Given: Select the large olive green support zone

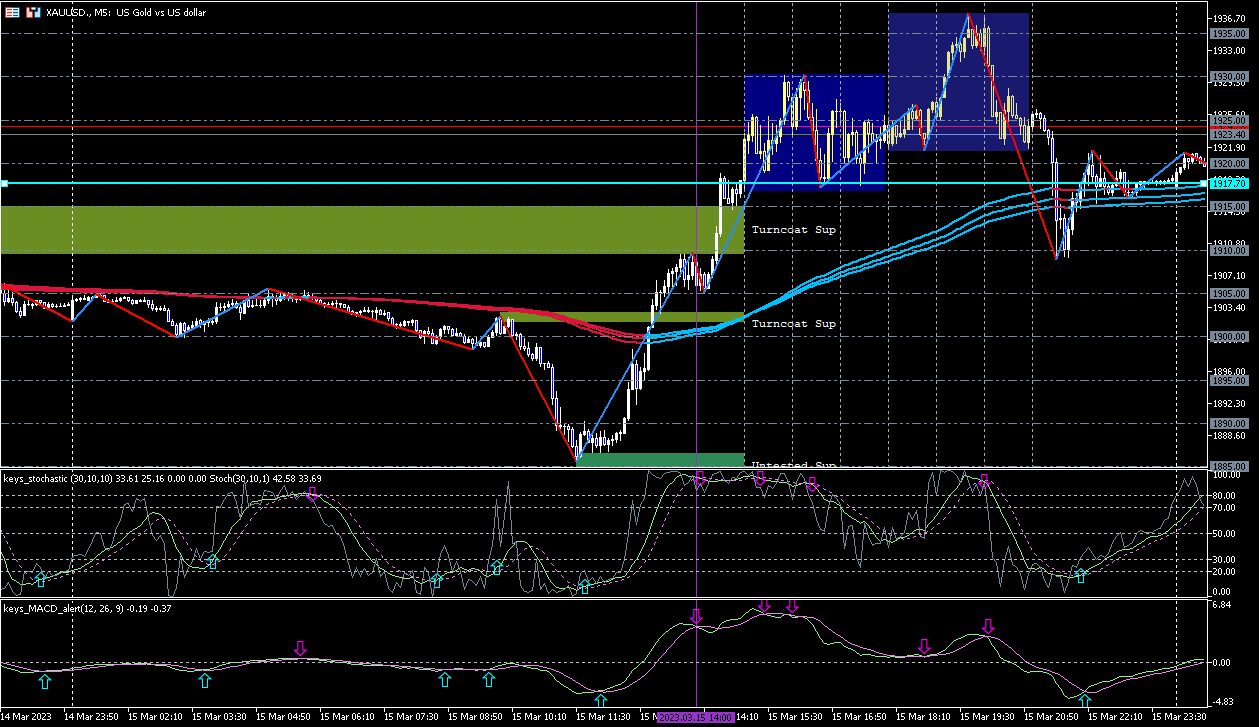Looking at the screenshot, I should click(x=370, y=229).
